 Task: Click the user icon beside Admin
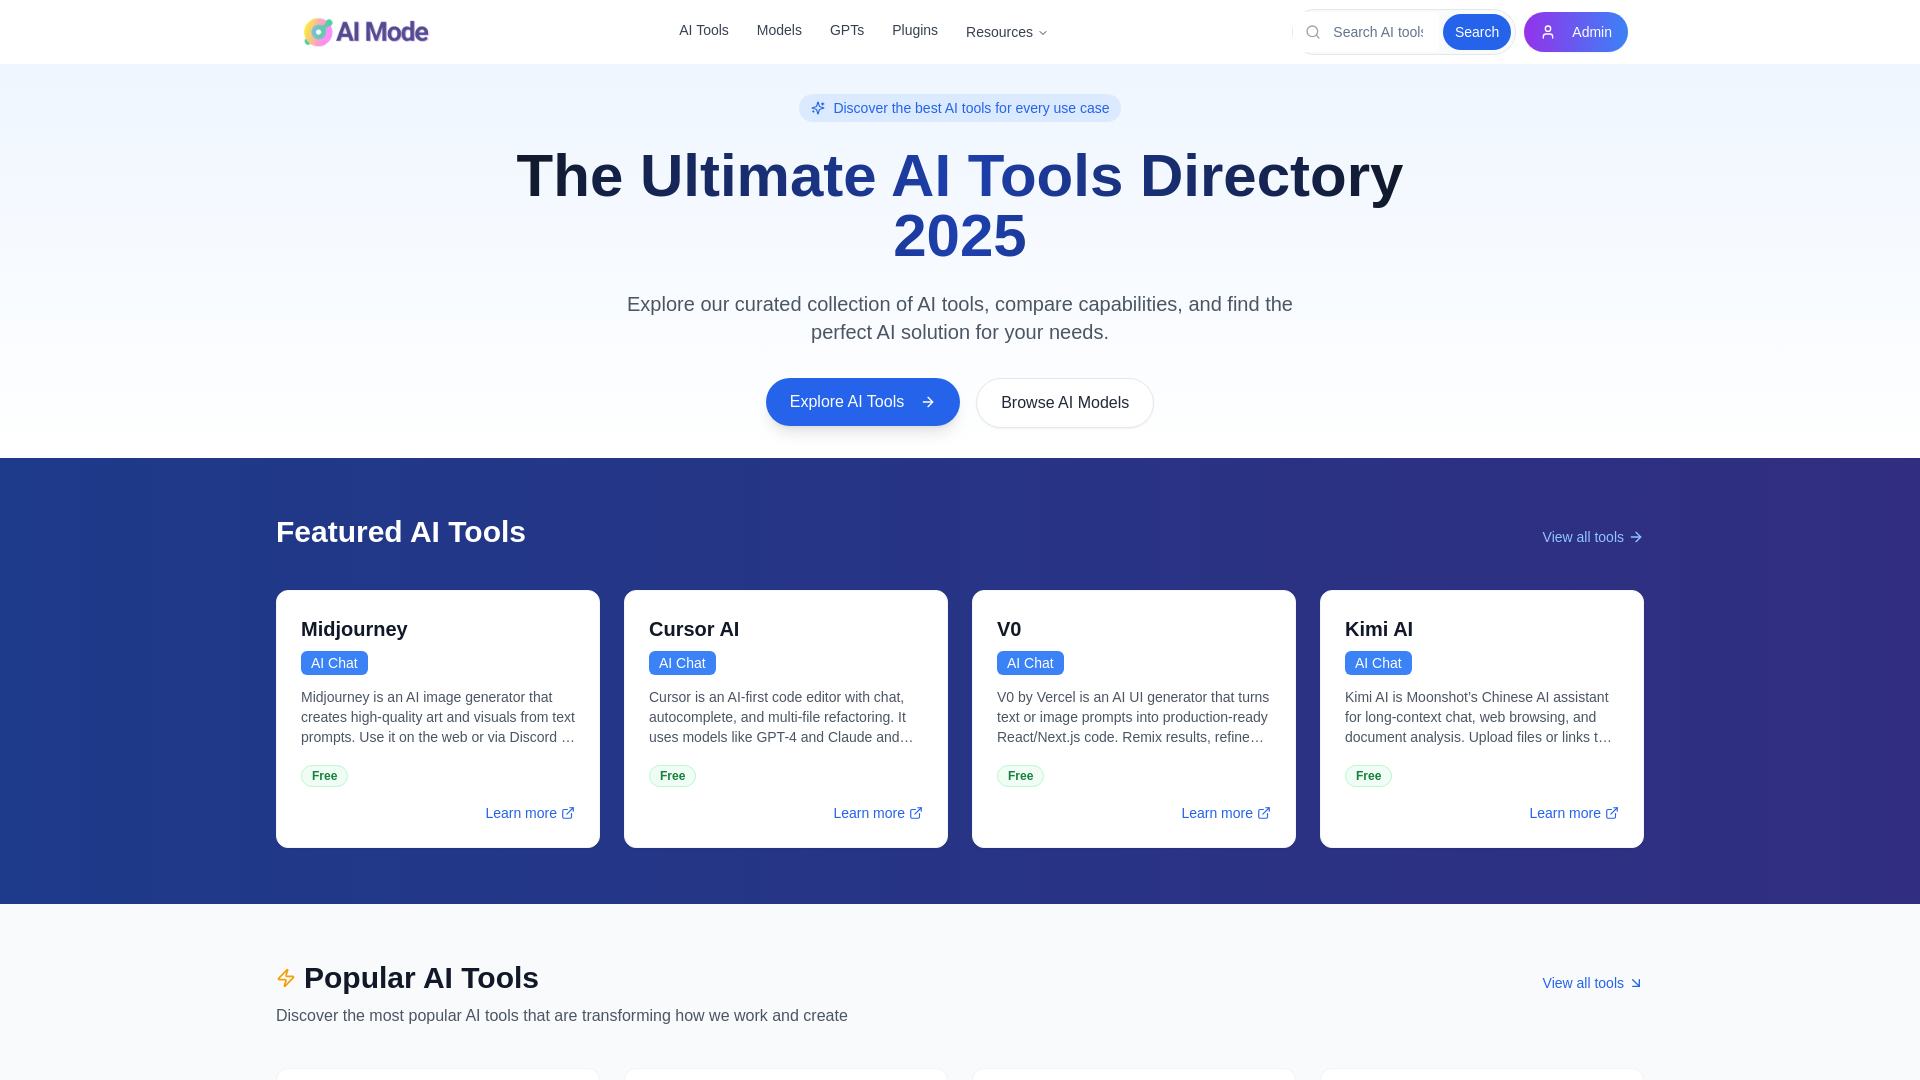pyautogui.click(x=1548, y=32)
